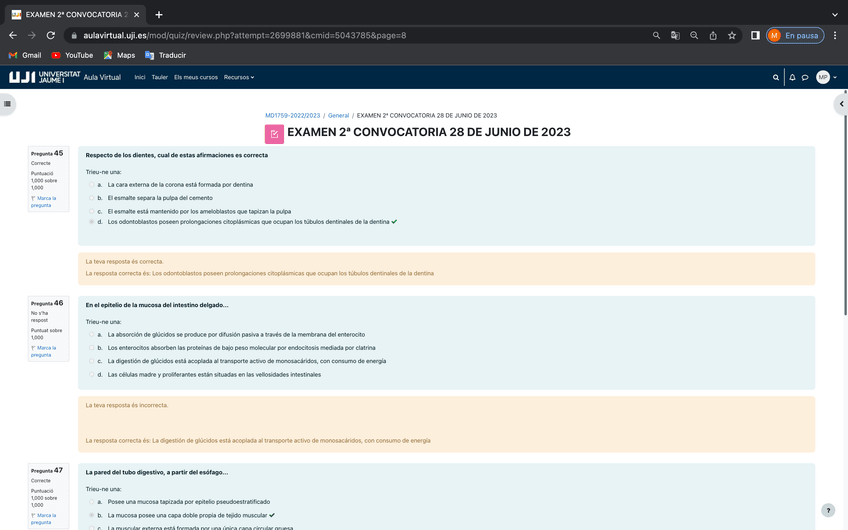848x530 pixels.
Task: Open the Maps bookmark
Action: tap(120, 55)
